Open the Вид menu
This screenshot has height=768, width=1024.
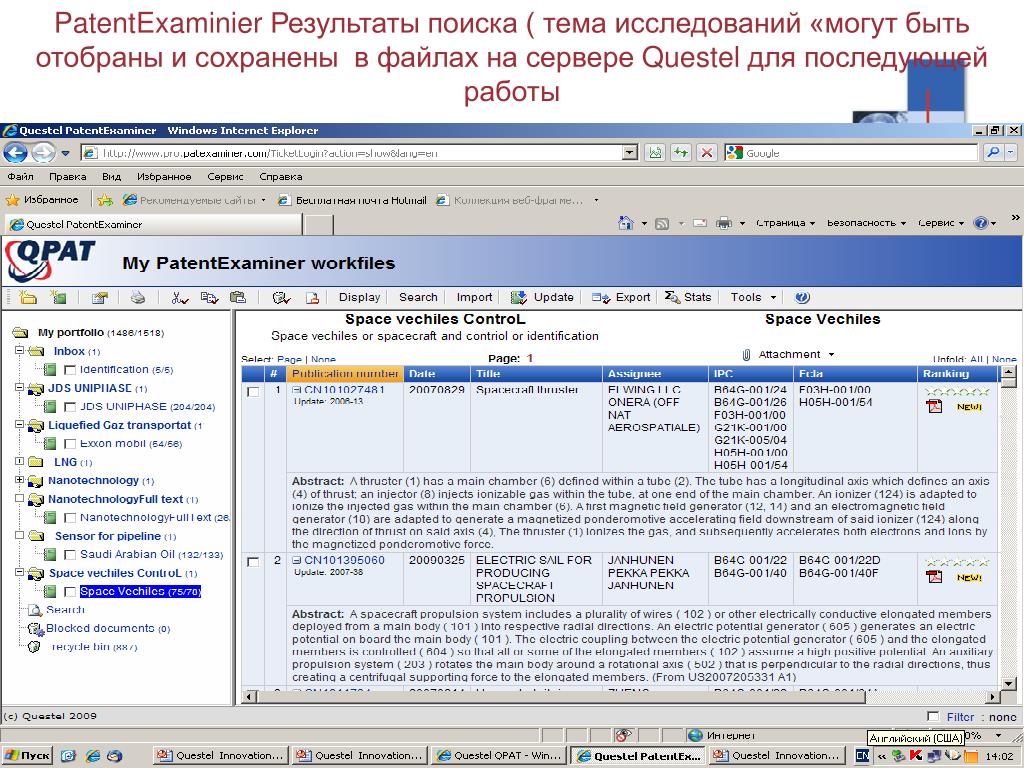(112, 176)
